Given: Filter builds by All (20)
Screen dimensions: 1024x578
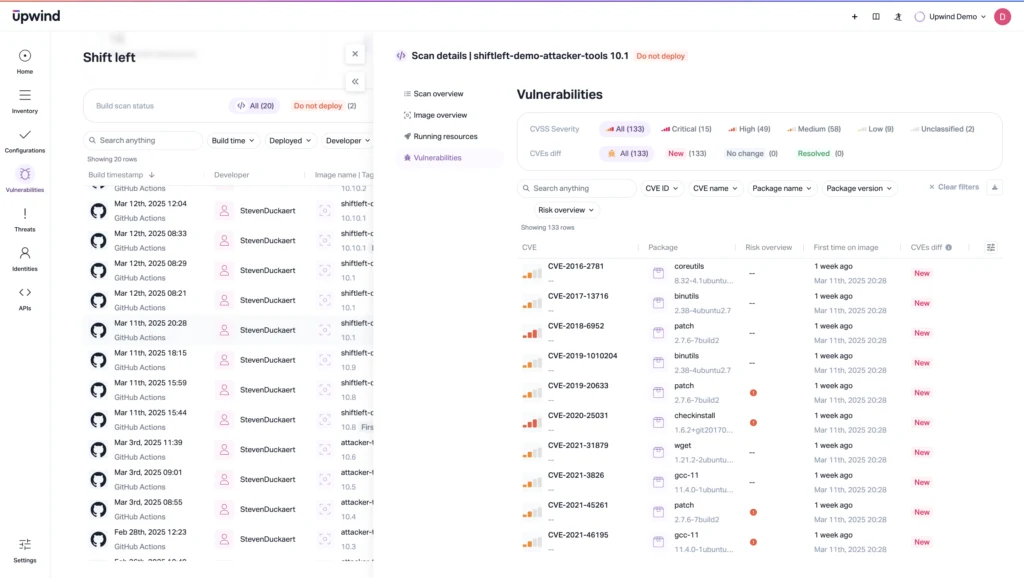Looking at the screenshot, I should point(255,106).
